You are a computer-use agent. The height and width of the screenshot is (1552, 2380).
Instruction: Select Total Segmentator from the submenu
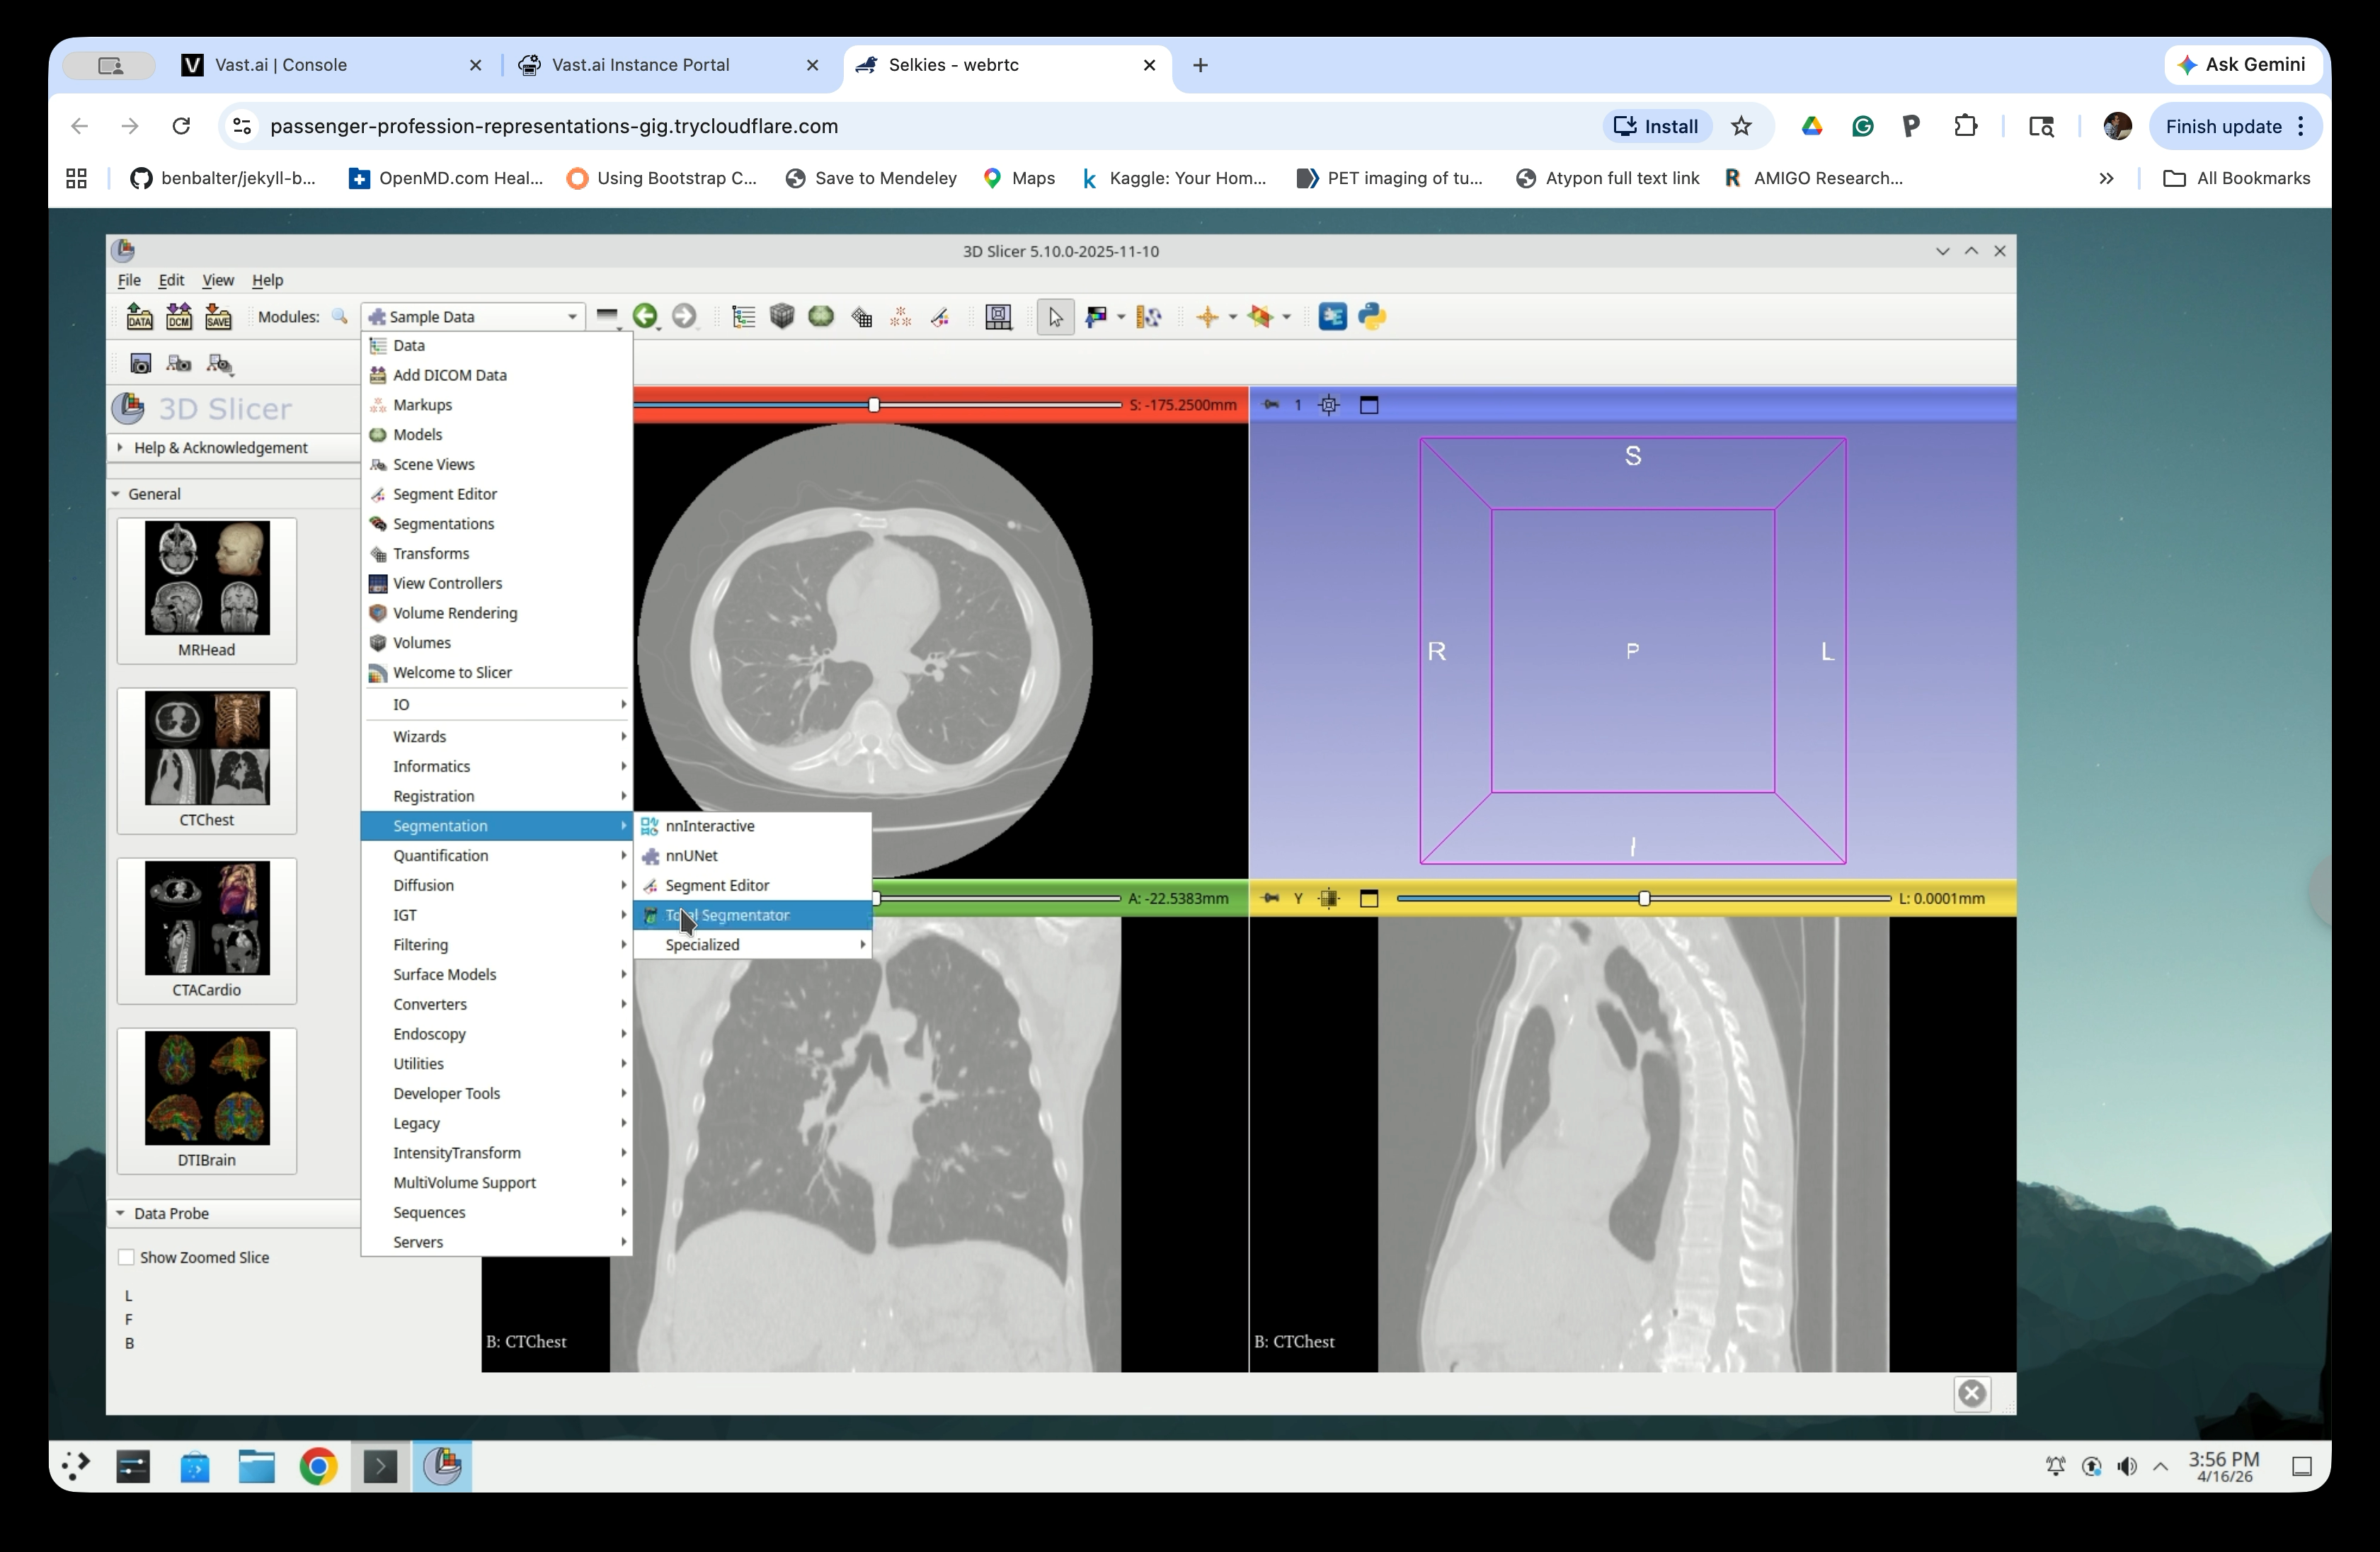pos(727,915)
